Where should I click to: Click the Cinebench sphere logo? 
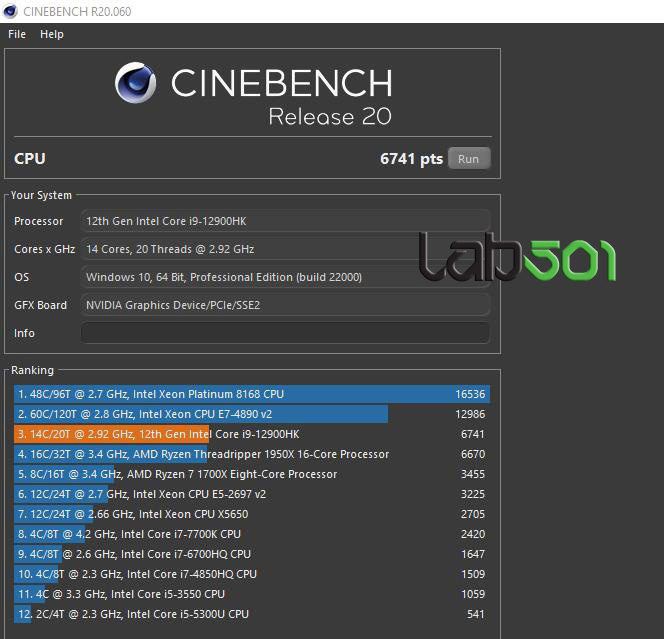point(137,84)
